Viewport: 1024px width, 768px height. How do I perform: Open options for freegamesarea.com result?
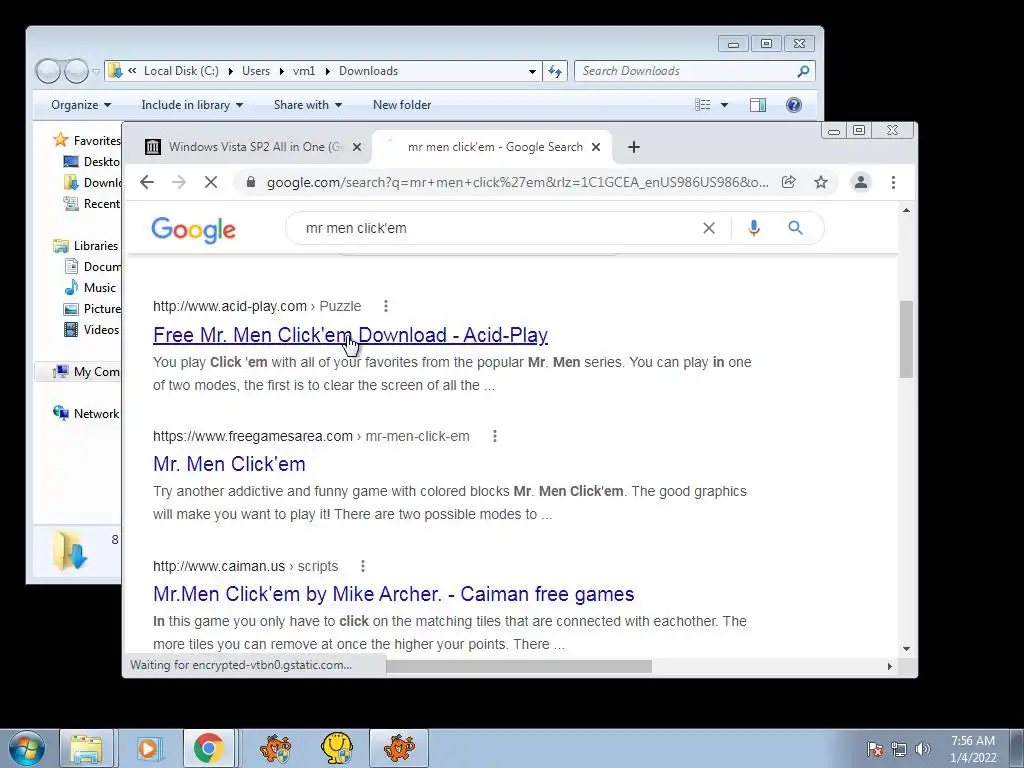point(494,436)
